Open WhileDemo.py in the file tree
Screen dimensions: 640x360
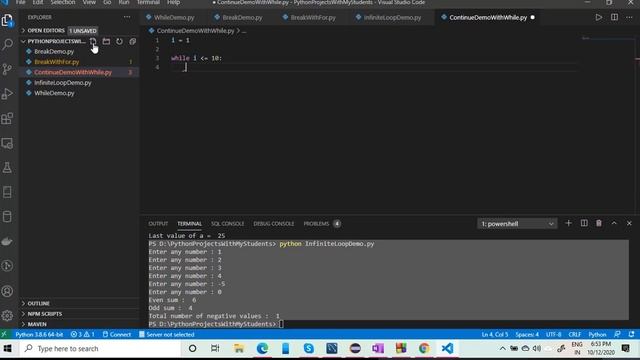pos(80,93)
